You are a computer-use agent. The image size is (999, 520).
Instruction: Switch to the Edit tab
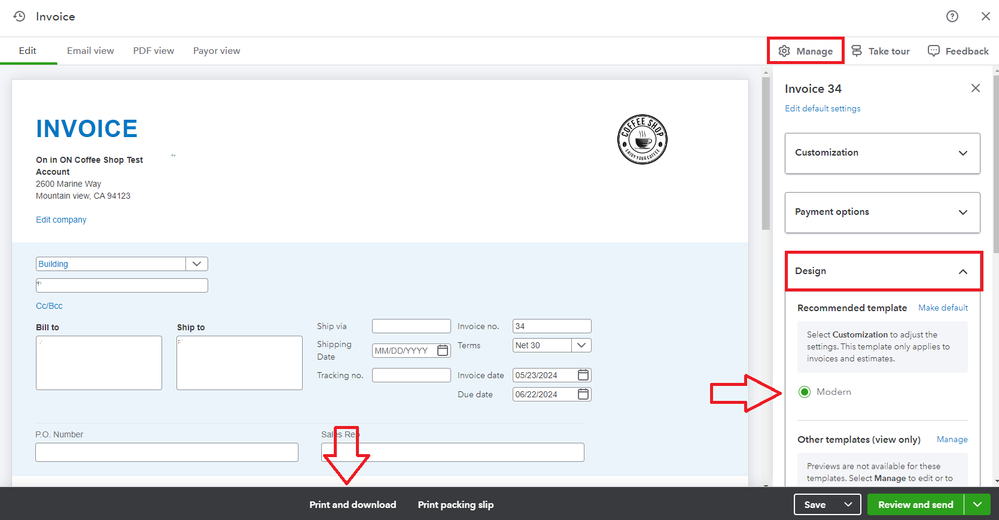tap(27, 51)
